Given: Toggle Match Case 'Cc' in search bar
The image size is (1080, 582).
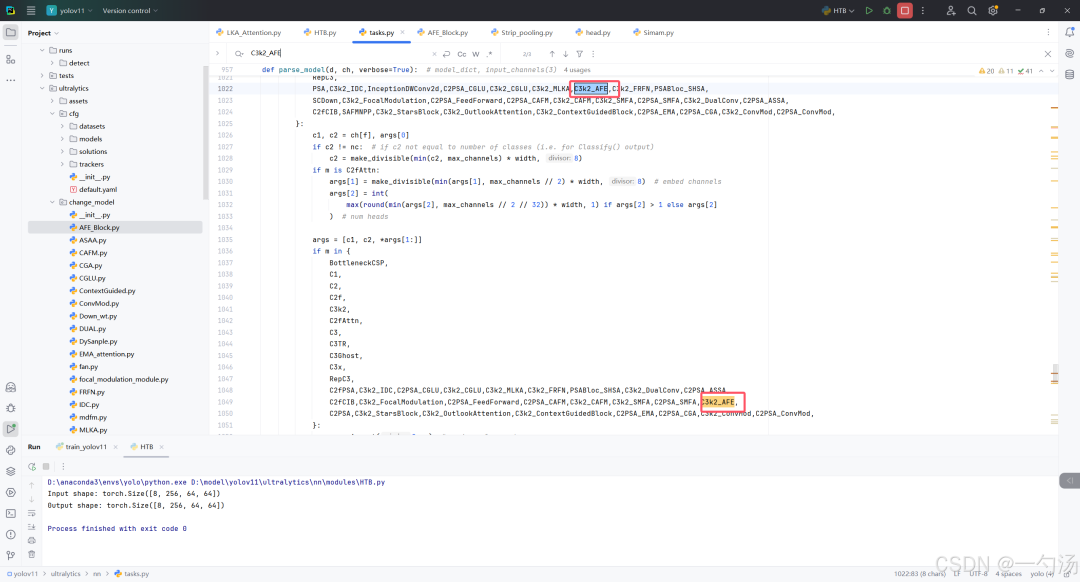Looking at the screenshot, I should coord(462,54).
